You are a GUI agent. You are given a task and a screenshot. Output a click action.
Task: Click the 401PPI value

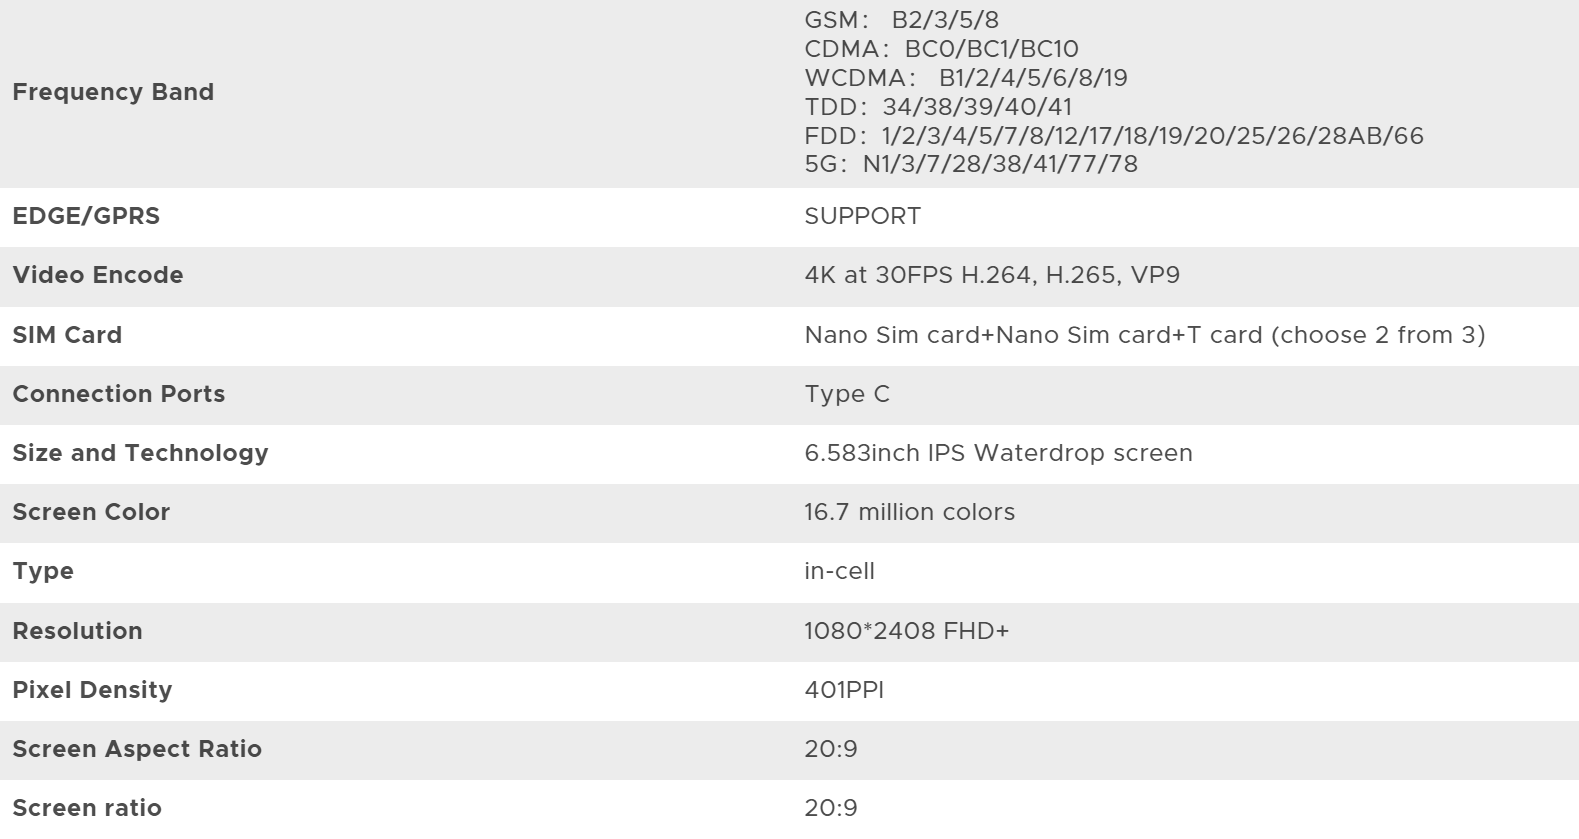coord(844,690)
